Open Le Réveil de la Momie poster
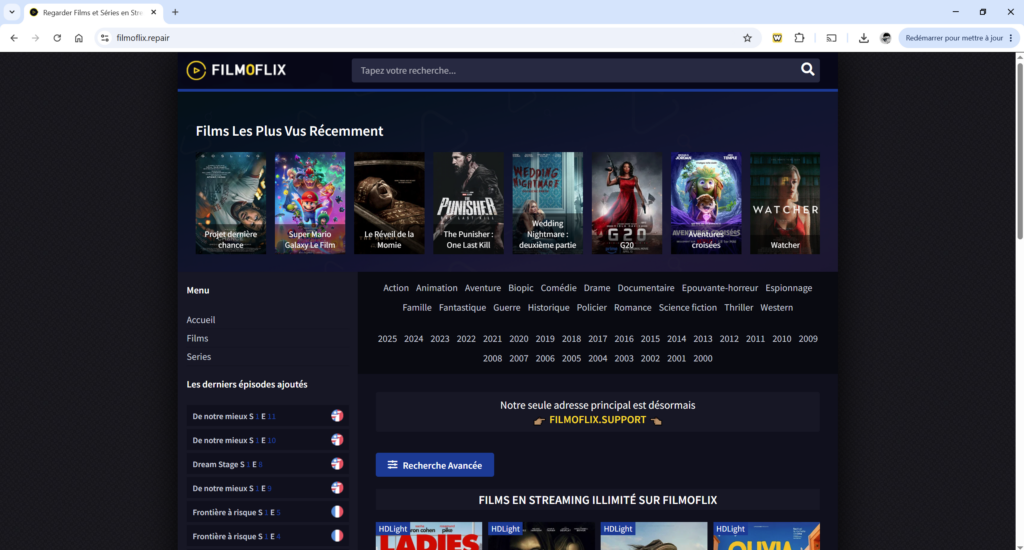Image resolution: width=1024 pixels, height=550 pixels. coord(389,203)
